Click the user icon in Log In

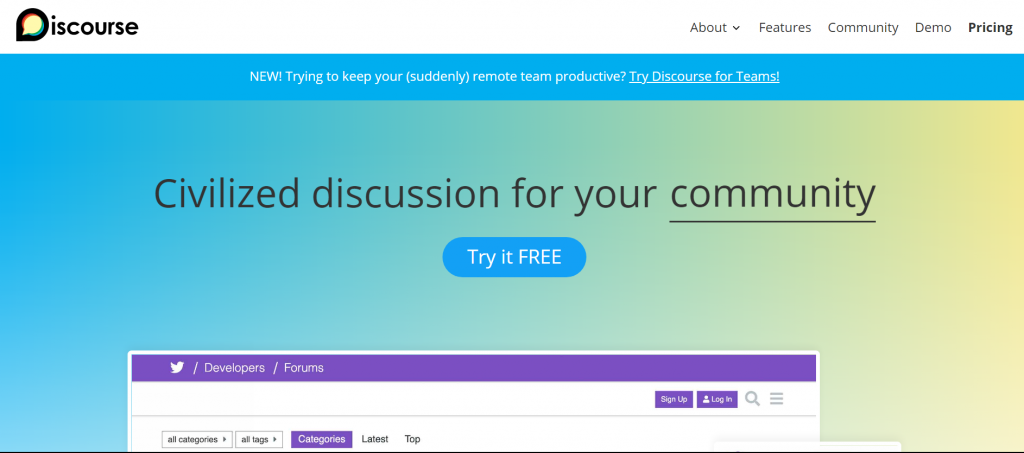706,399
